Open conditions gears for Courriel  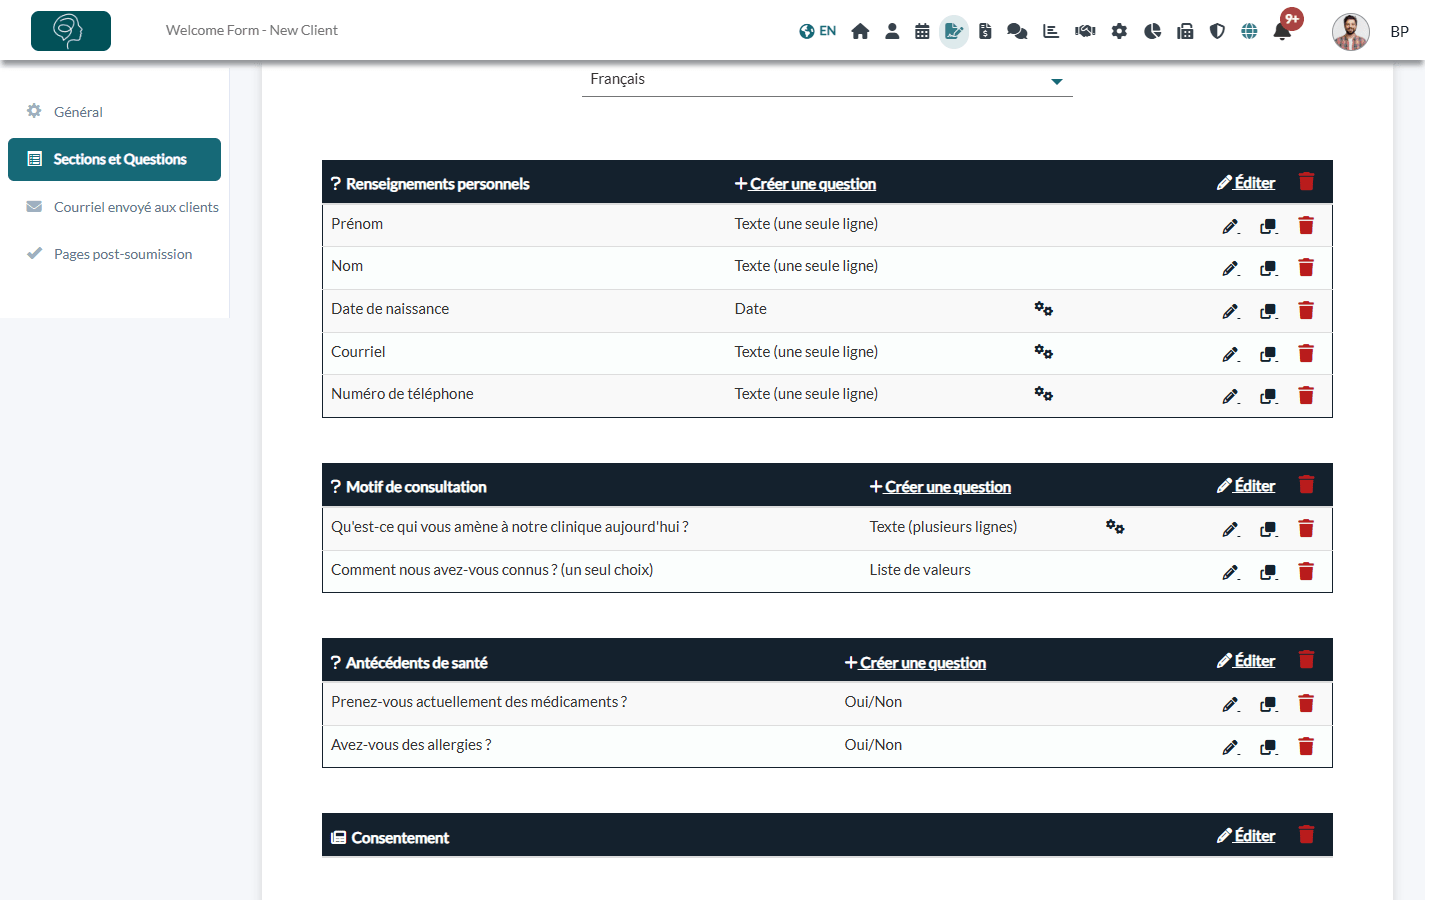pos(1043,352)
